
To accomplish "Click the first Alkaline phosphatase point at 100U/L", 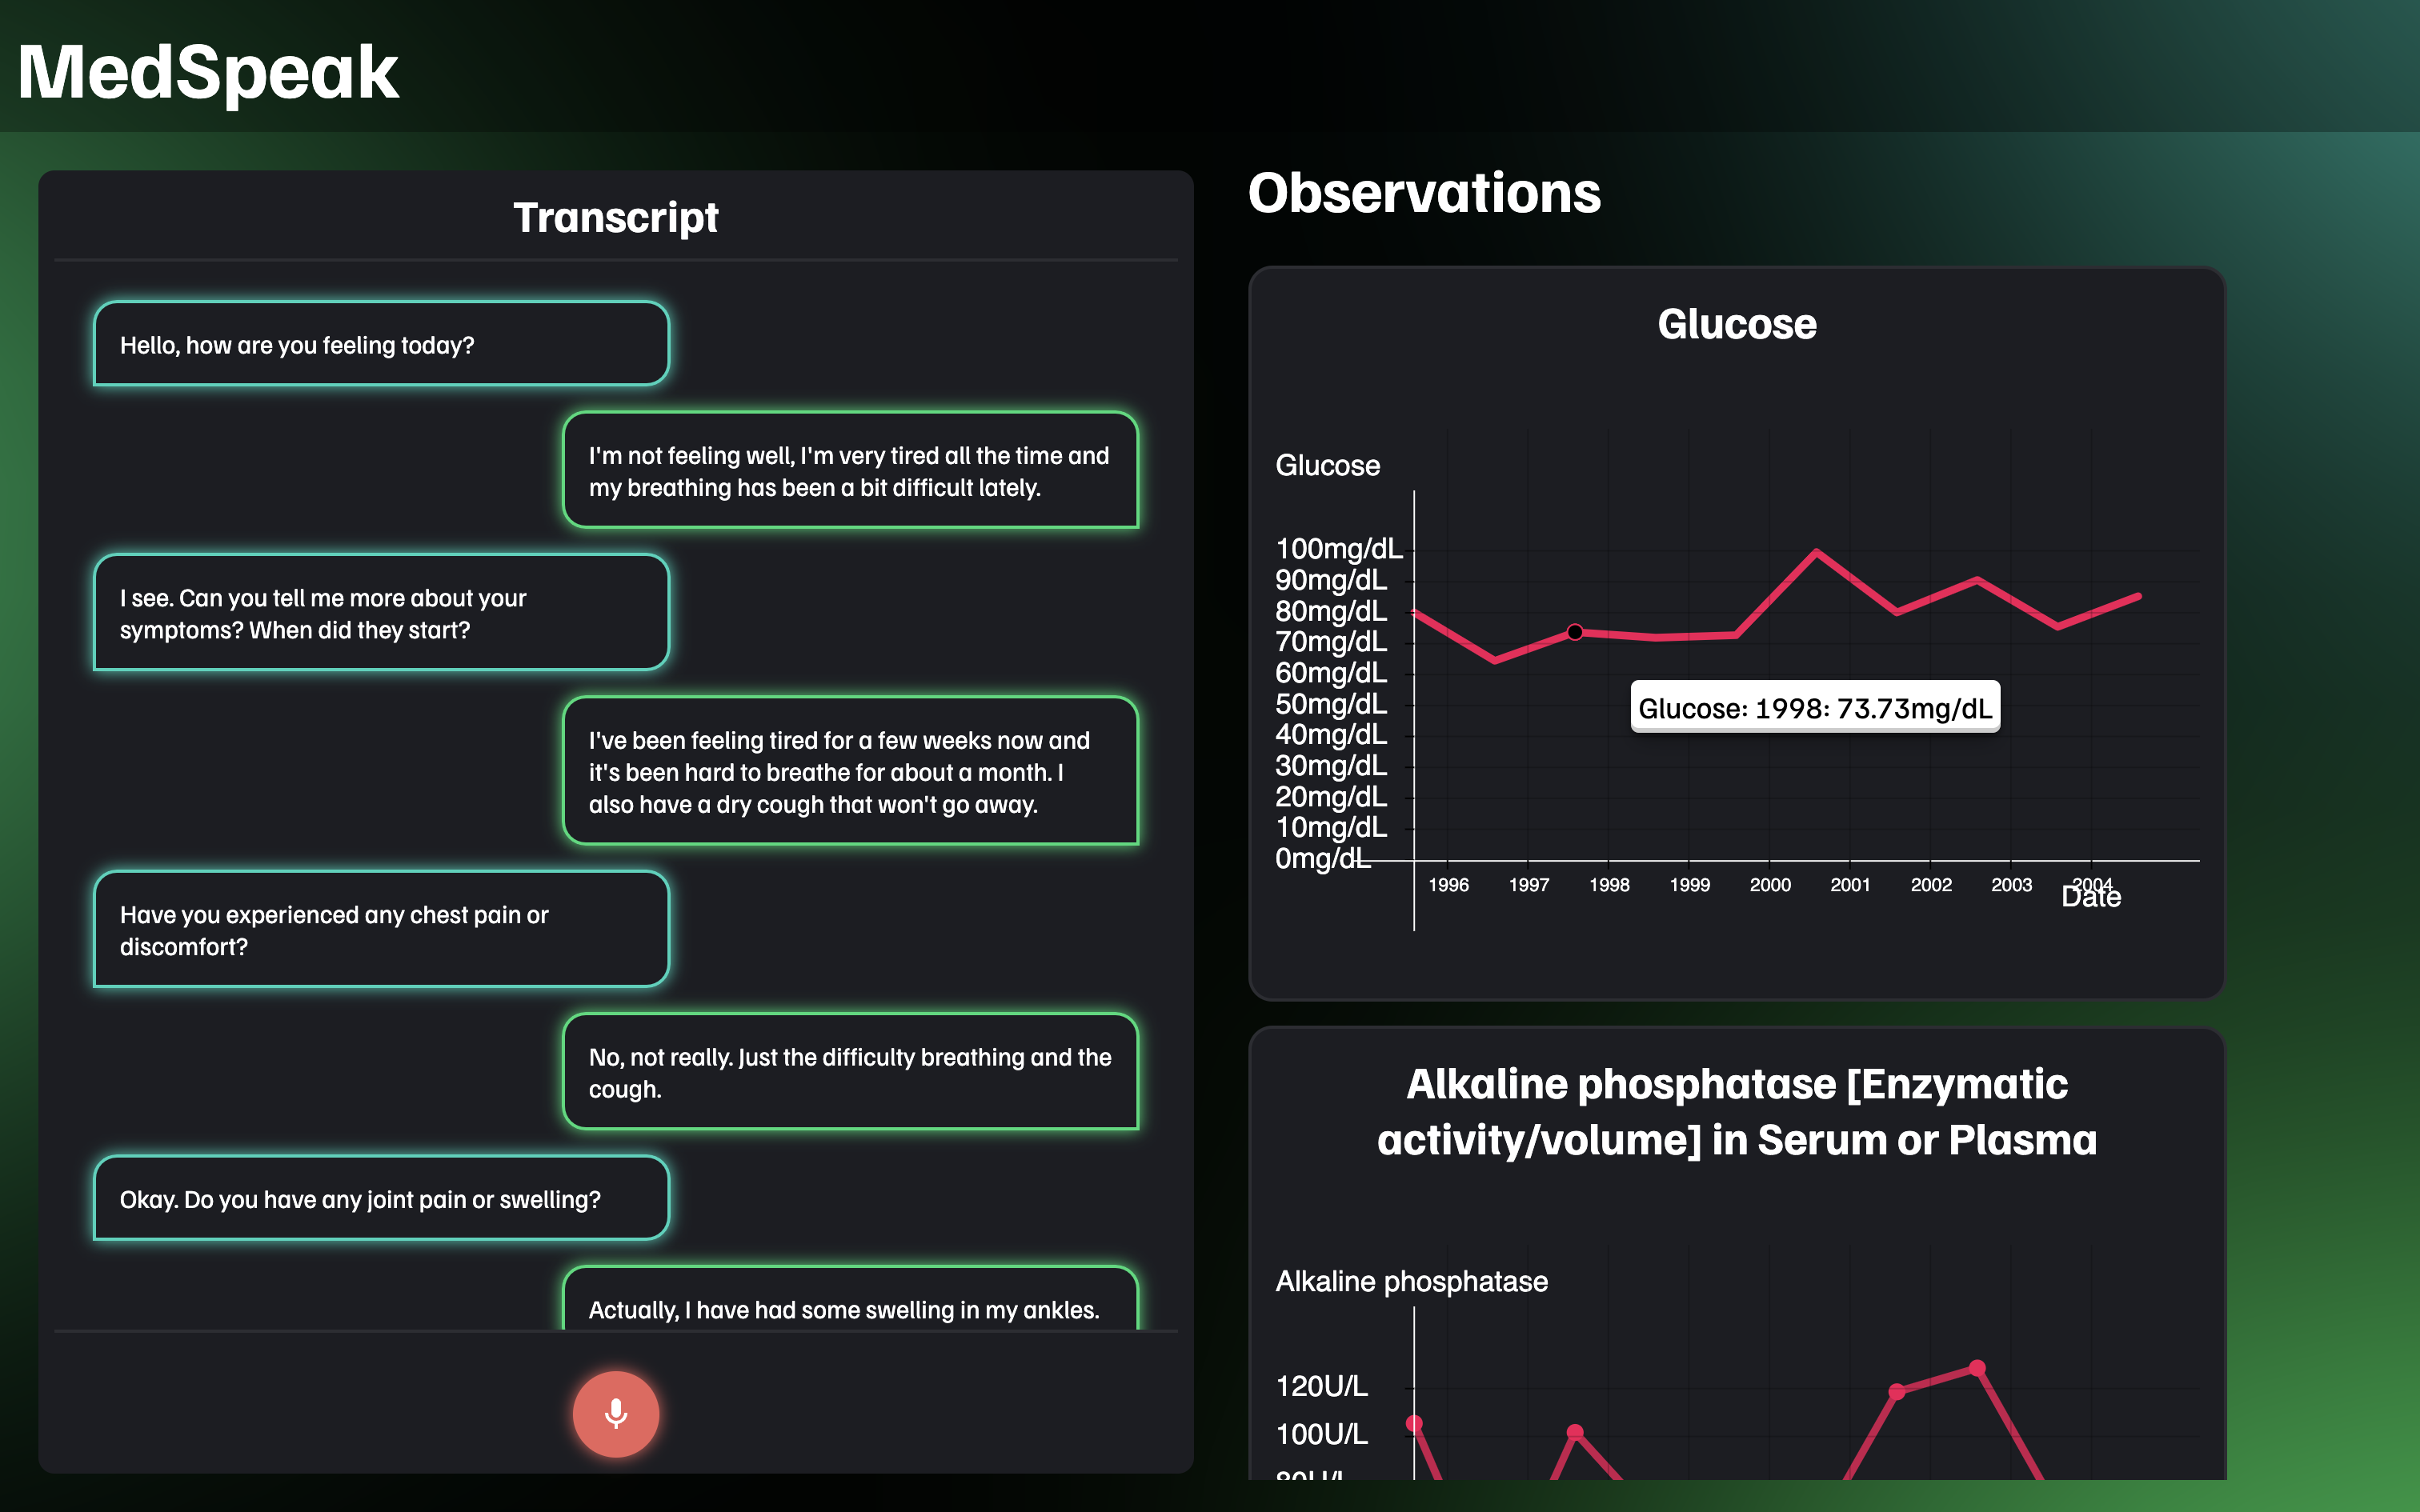I will (1414, 1423).
